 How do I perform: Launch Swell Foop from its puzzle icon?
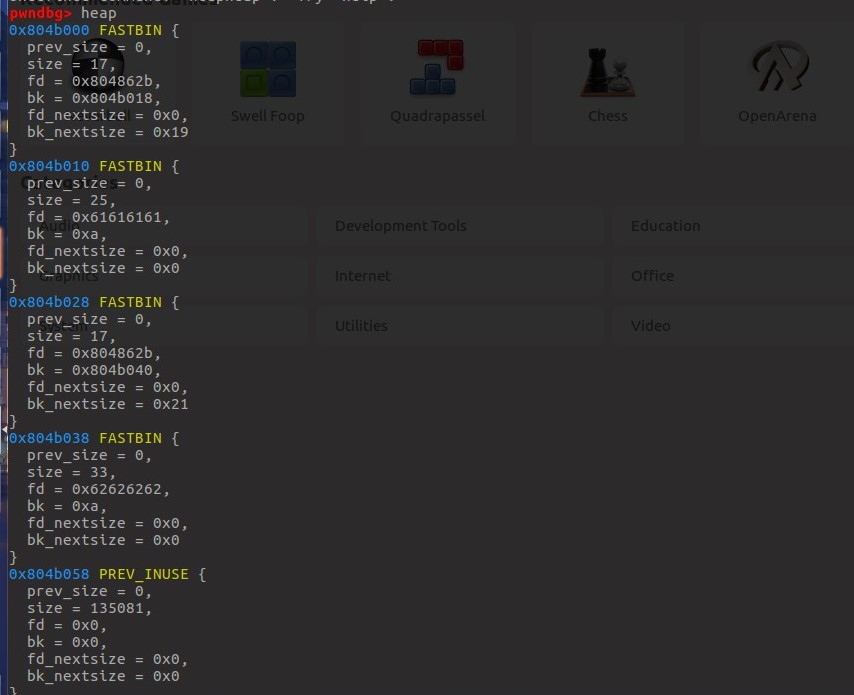coord(267,68)
